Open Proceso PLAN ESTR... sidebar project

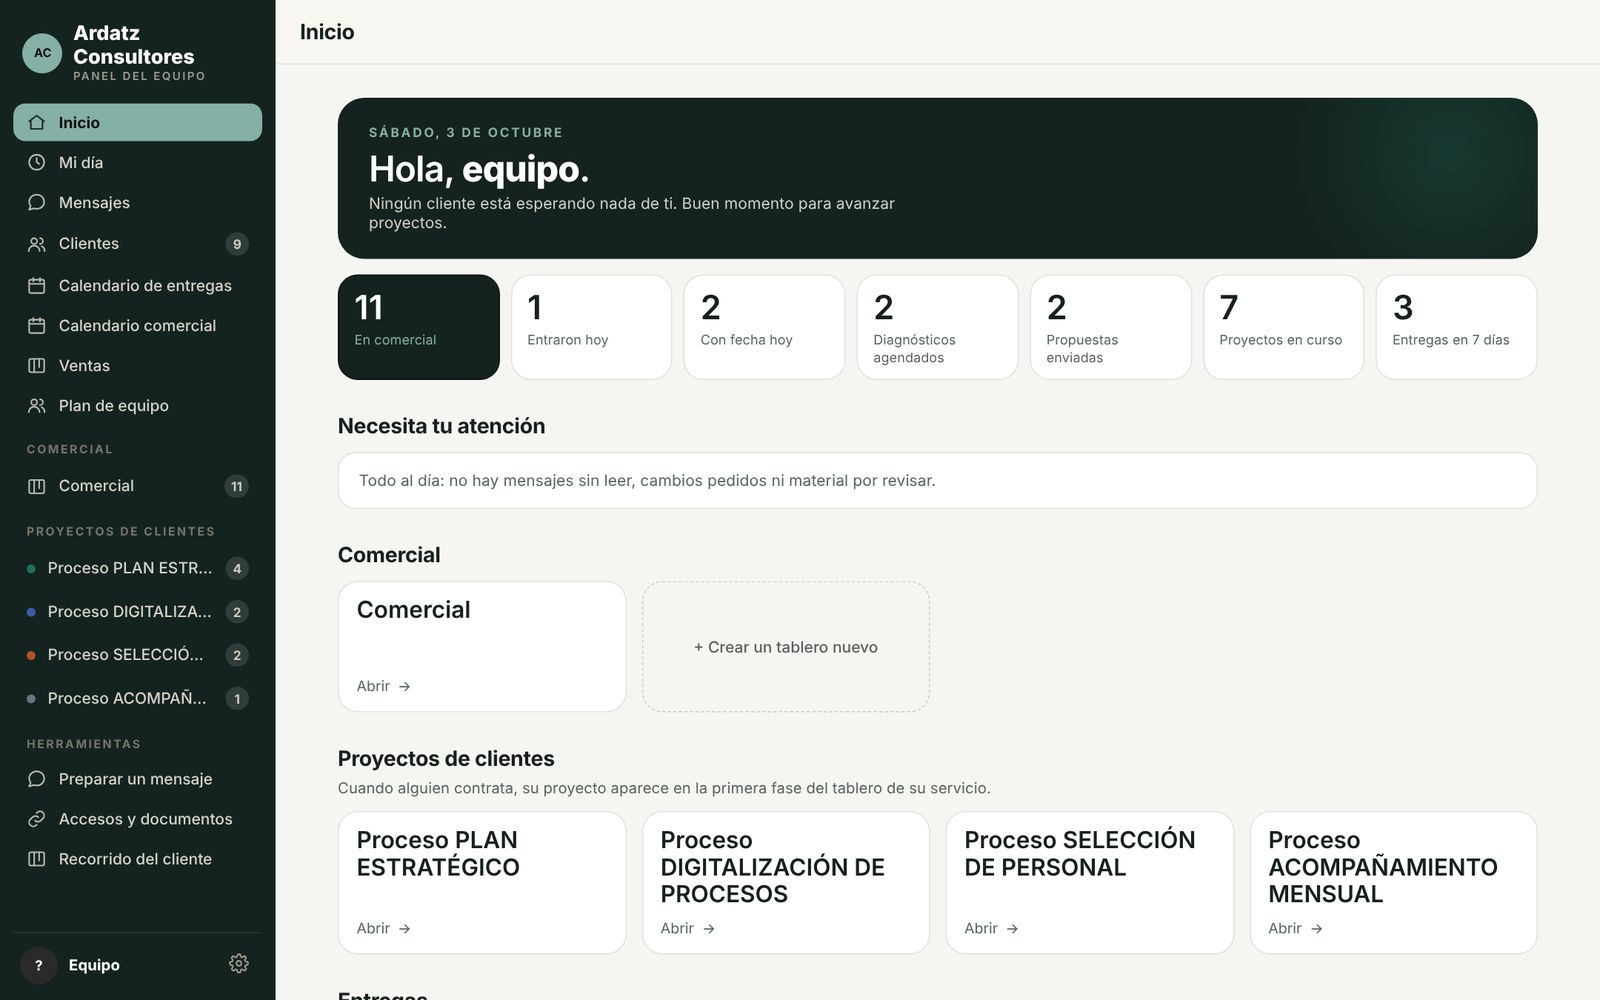click(137, 568)
